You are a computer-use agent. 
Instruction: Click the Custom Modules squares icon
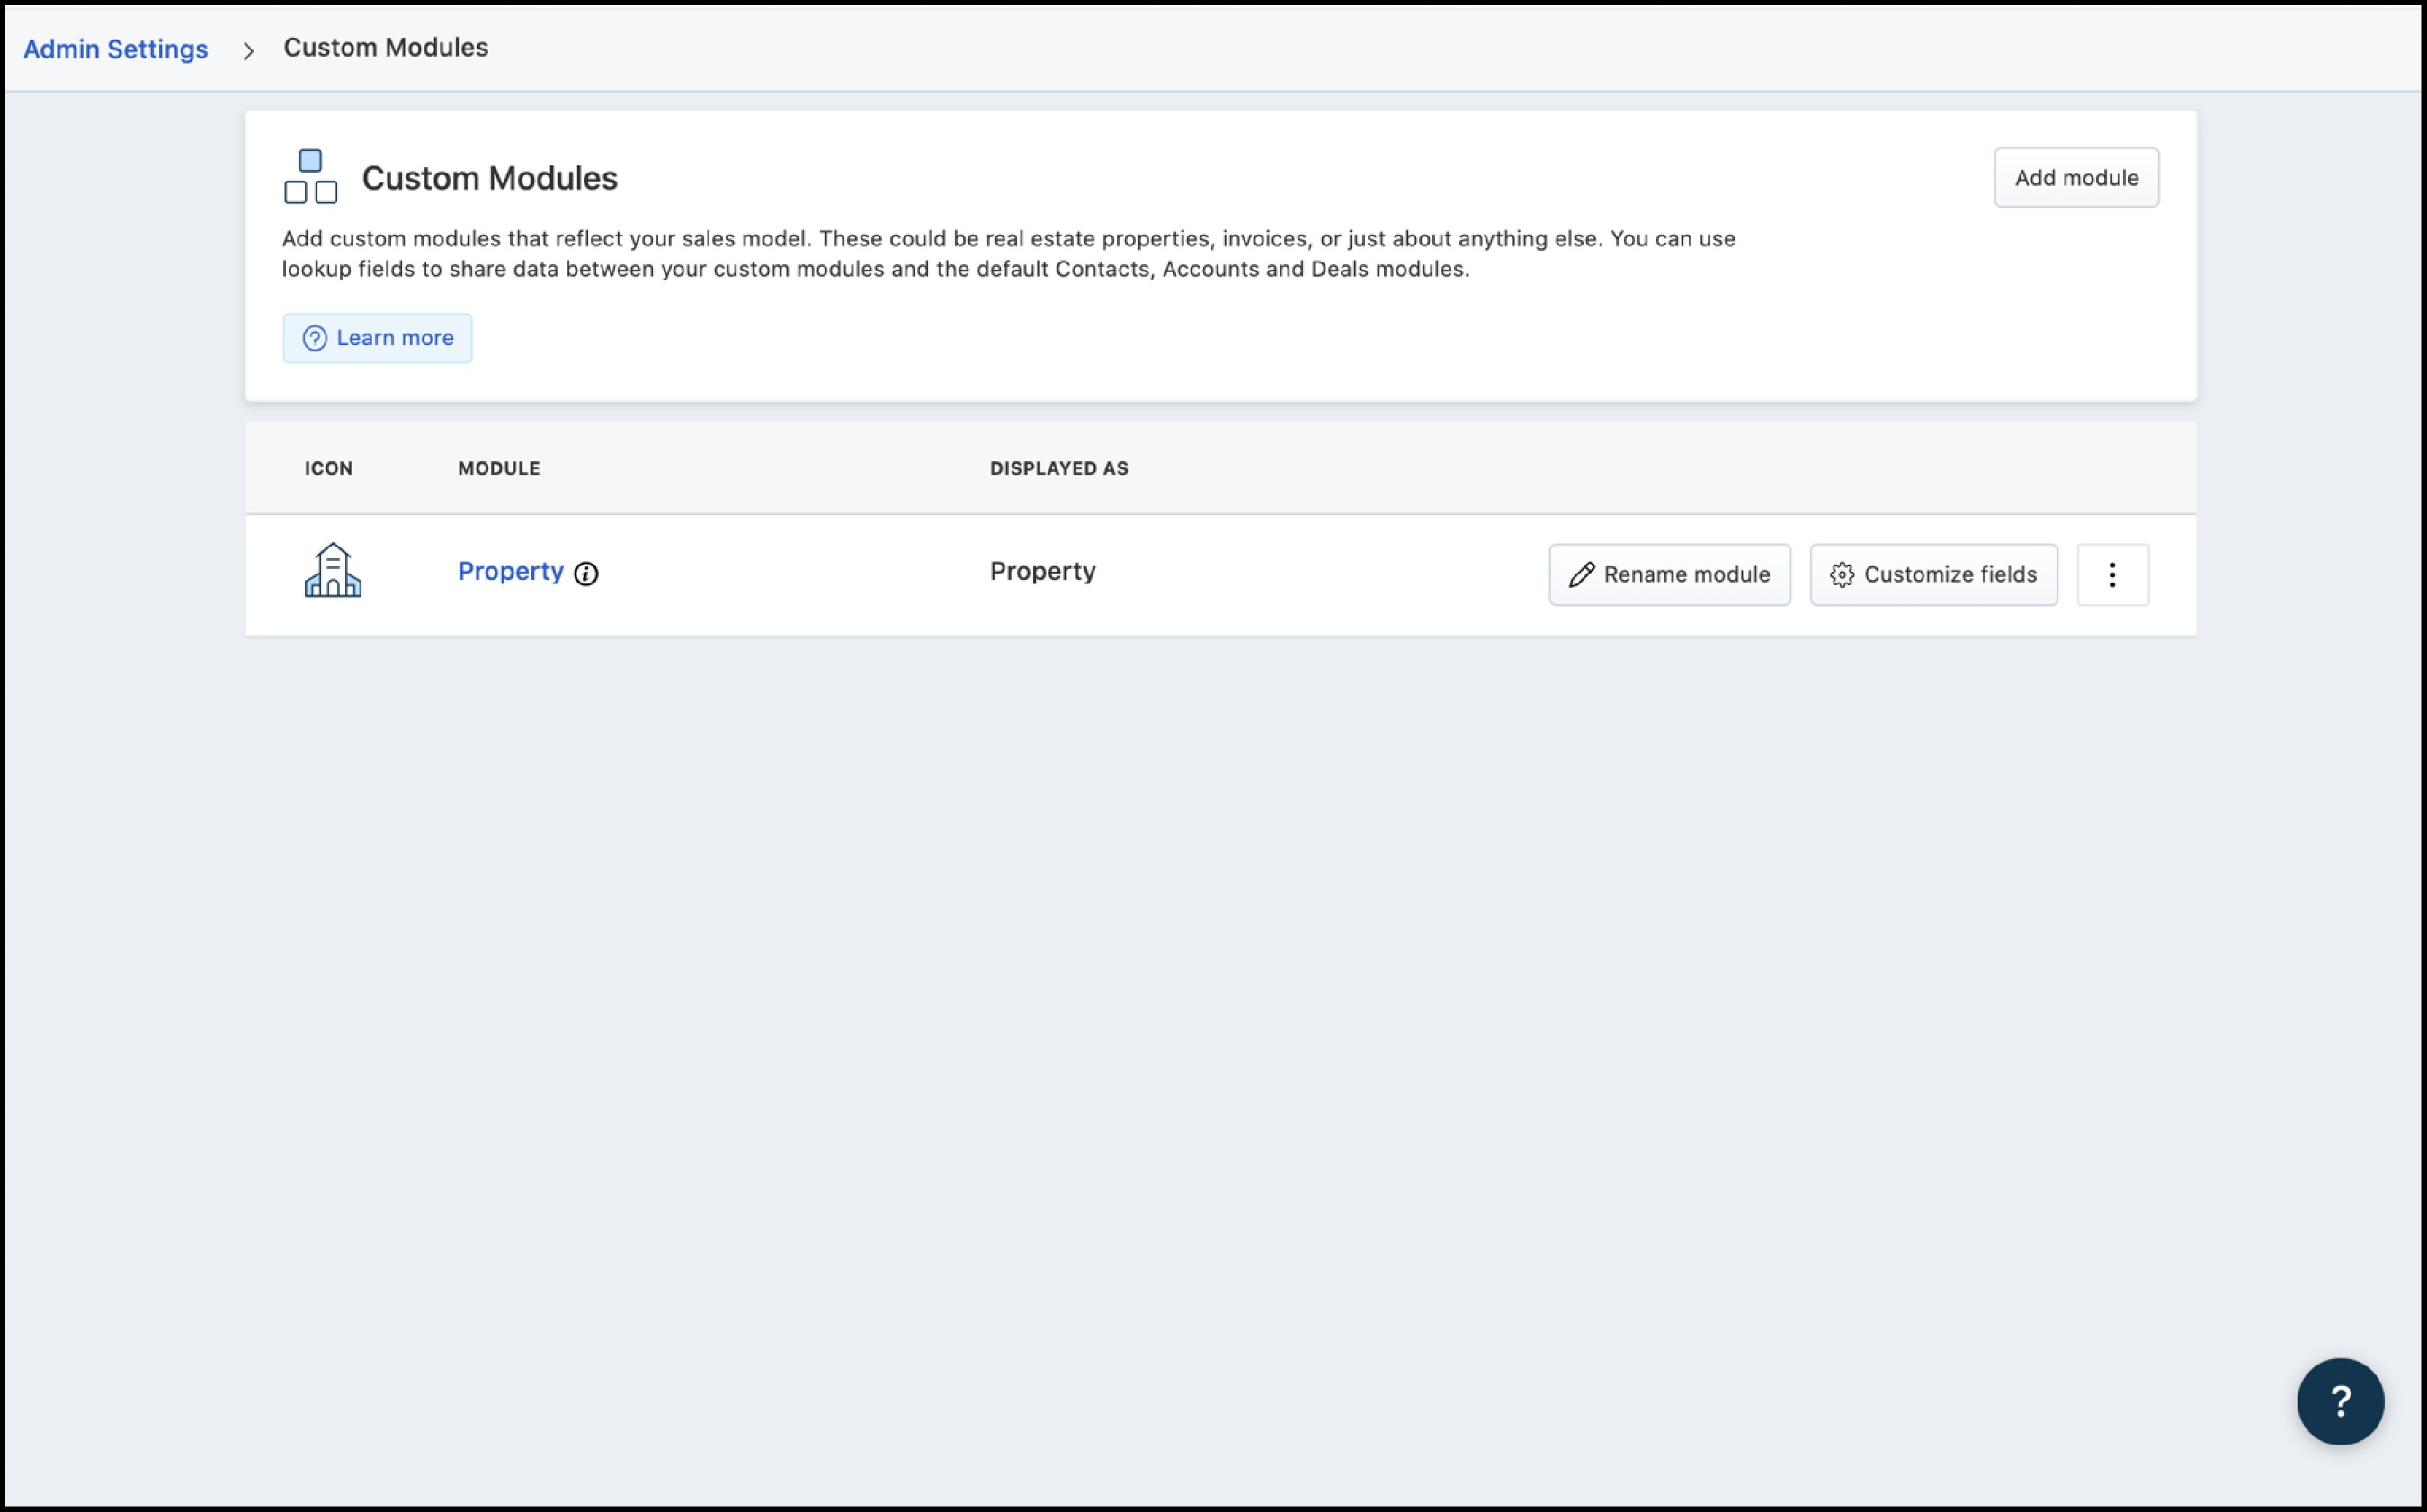(x=310, y=176)
